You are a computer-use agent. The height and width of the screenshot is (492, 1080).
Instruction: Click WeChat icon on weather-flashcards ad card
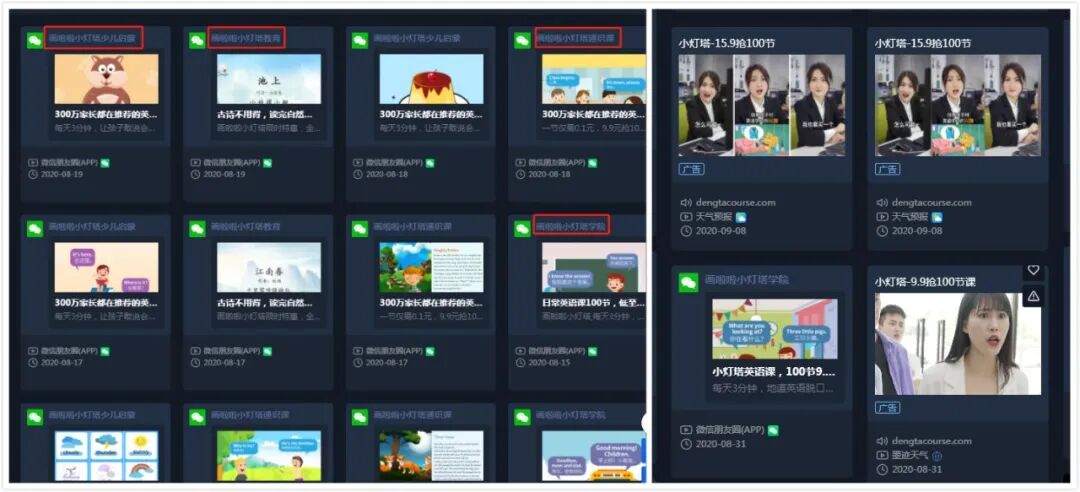click(x=34, y=417)
